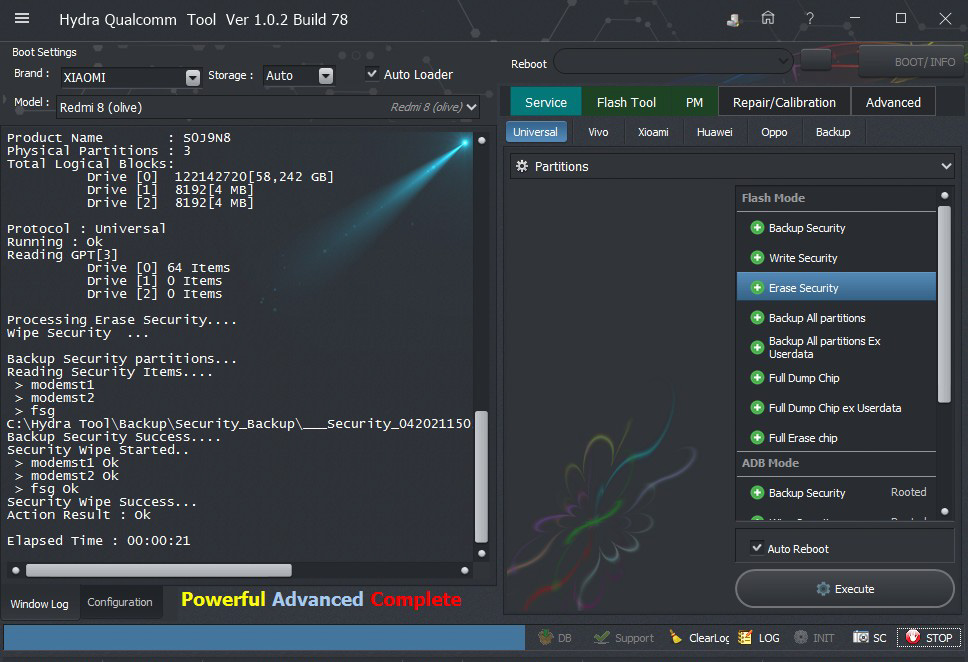The height and width of the screenshot is (662, 968).
Task: Open the help question mark icon
Action: 810,19
